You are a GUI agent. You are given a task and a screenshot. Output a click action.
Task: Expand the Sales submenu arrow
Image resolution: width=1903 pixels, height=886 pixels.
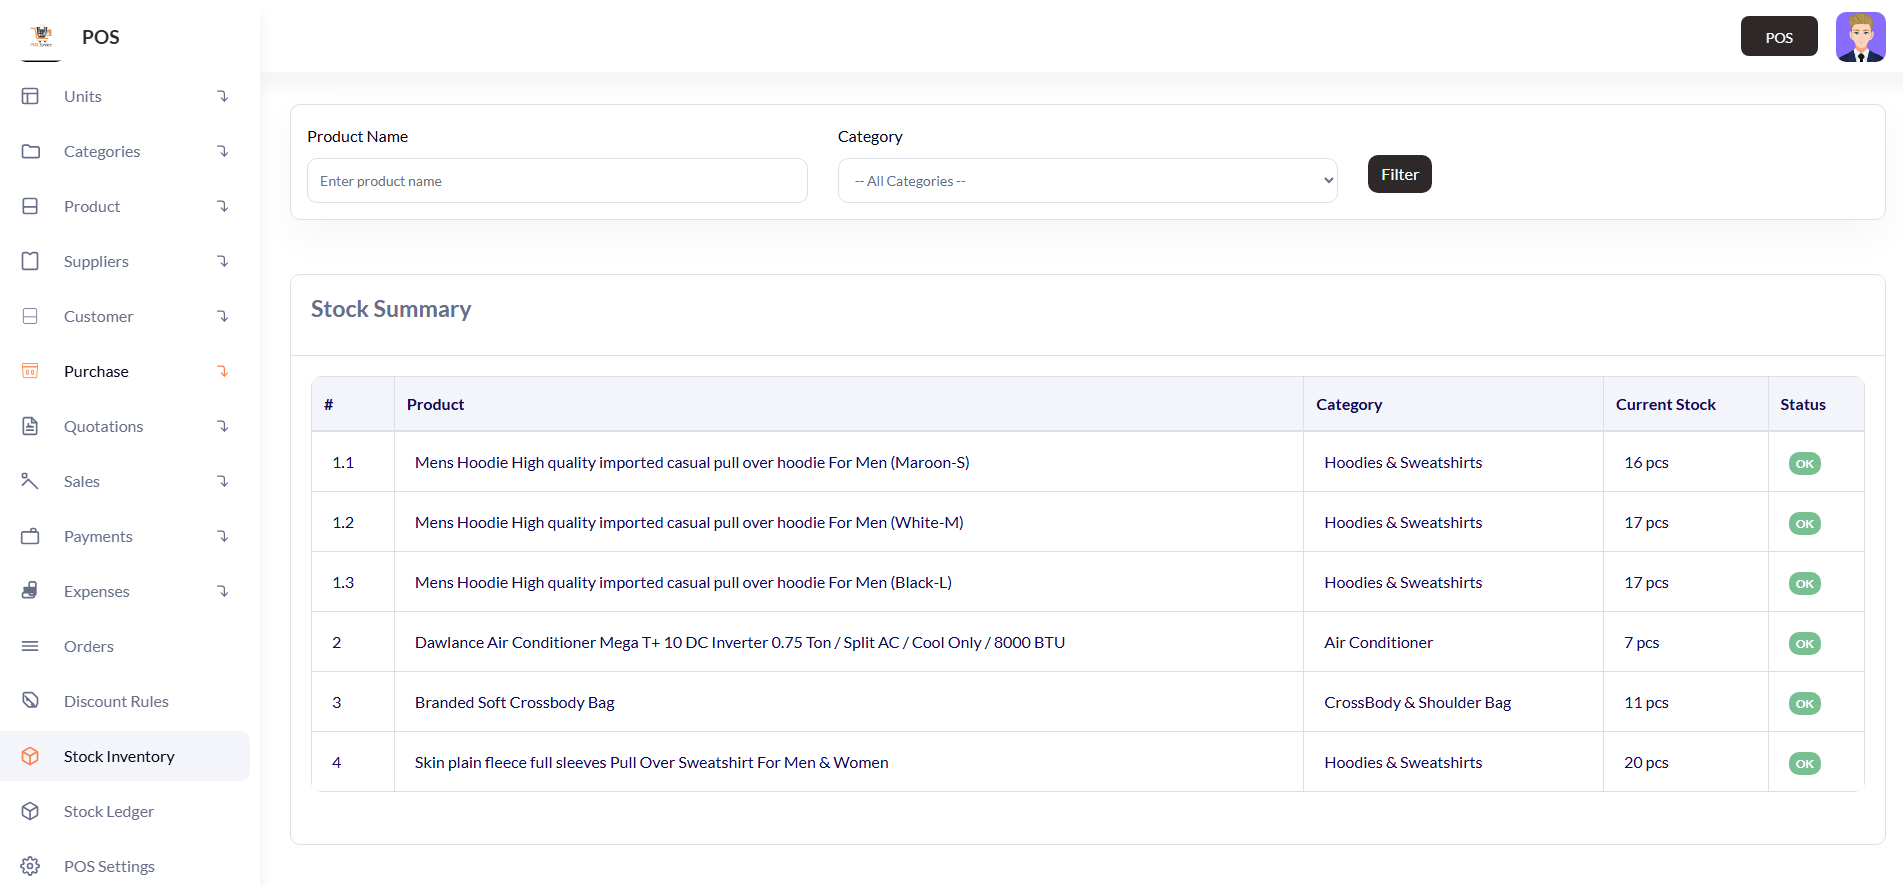pyautogui.click(x=223, y=481)
